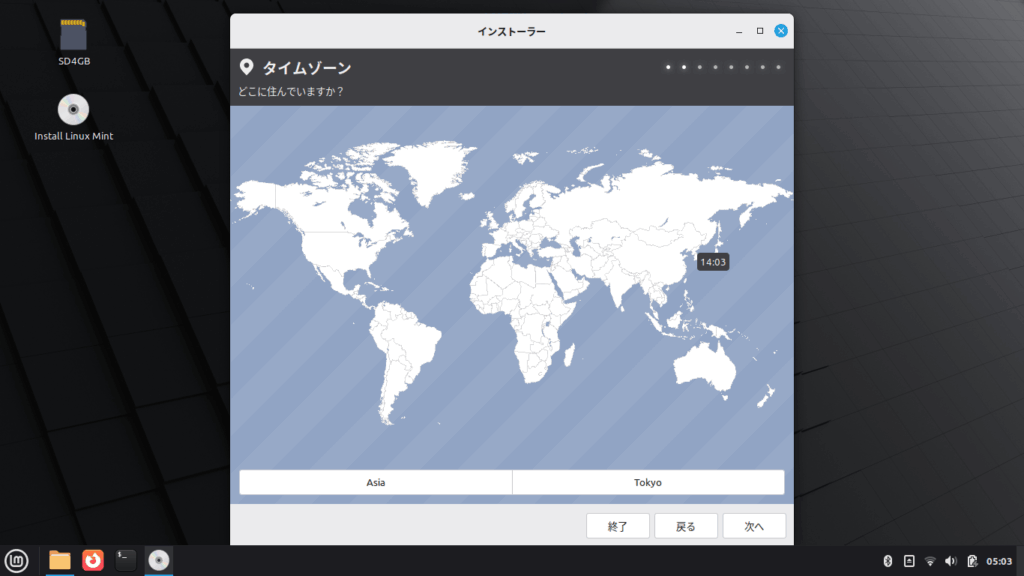The image size is (1024, 576).
Task: Check the battery power tray icon
Action: [971, 561]
